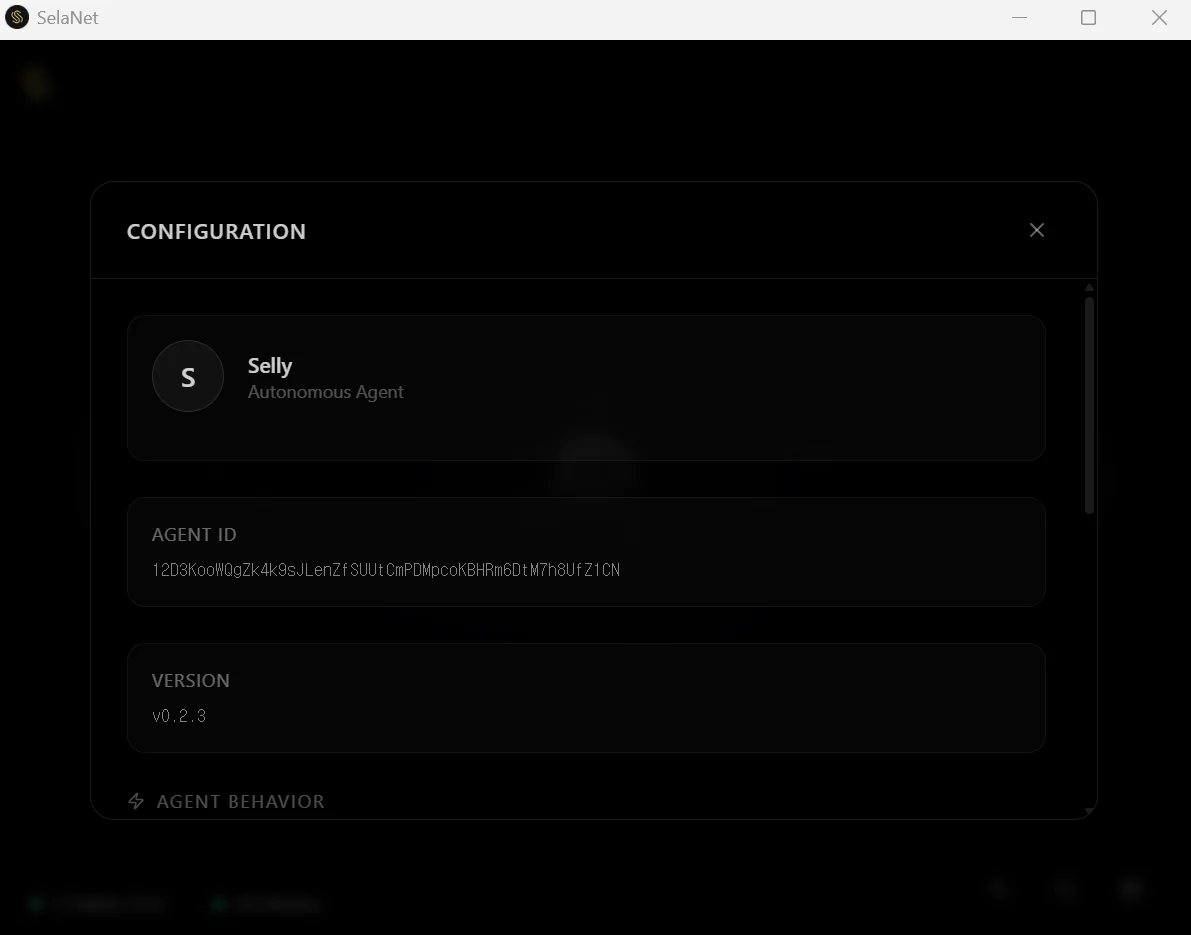Click the SelaNet logo in title bar
The image size is (1191, 935).
(17, 18)
